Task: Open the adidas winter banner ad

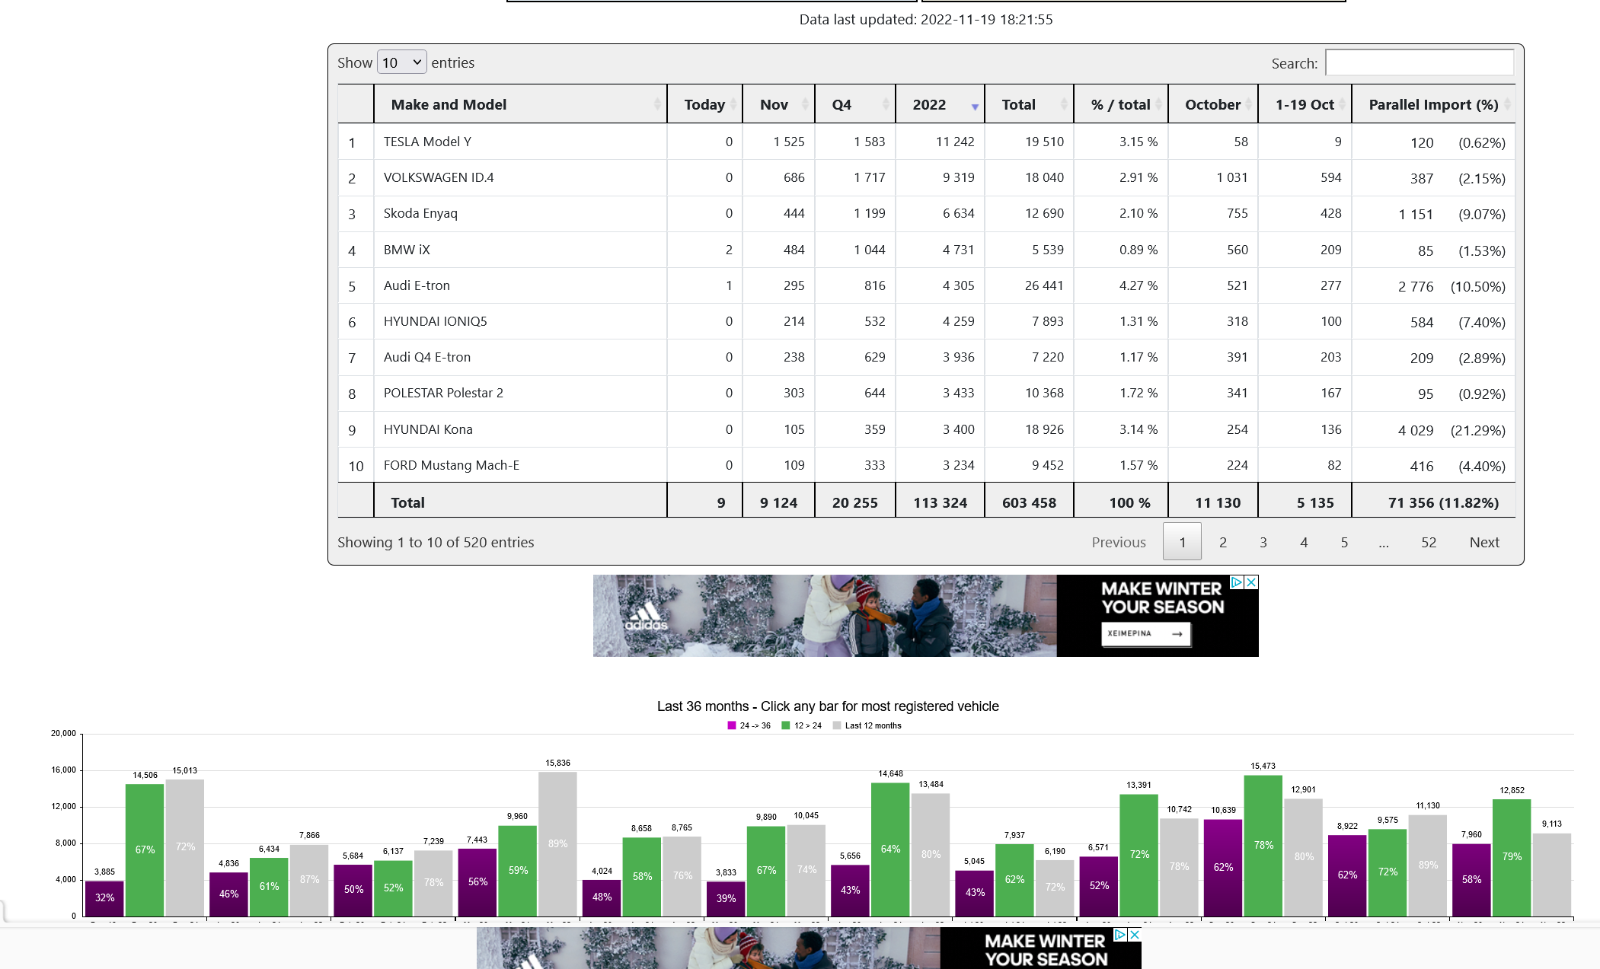Action: [x=926, y=615]
